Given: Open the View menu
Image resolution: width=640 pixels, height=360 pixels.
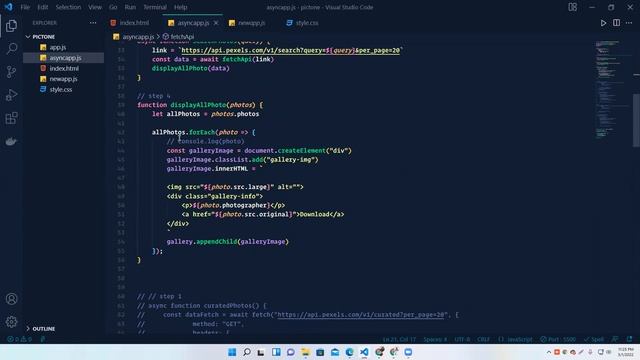Looking at the screenshot, I should (x=95, y=7).
